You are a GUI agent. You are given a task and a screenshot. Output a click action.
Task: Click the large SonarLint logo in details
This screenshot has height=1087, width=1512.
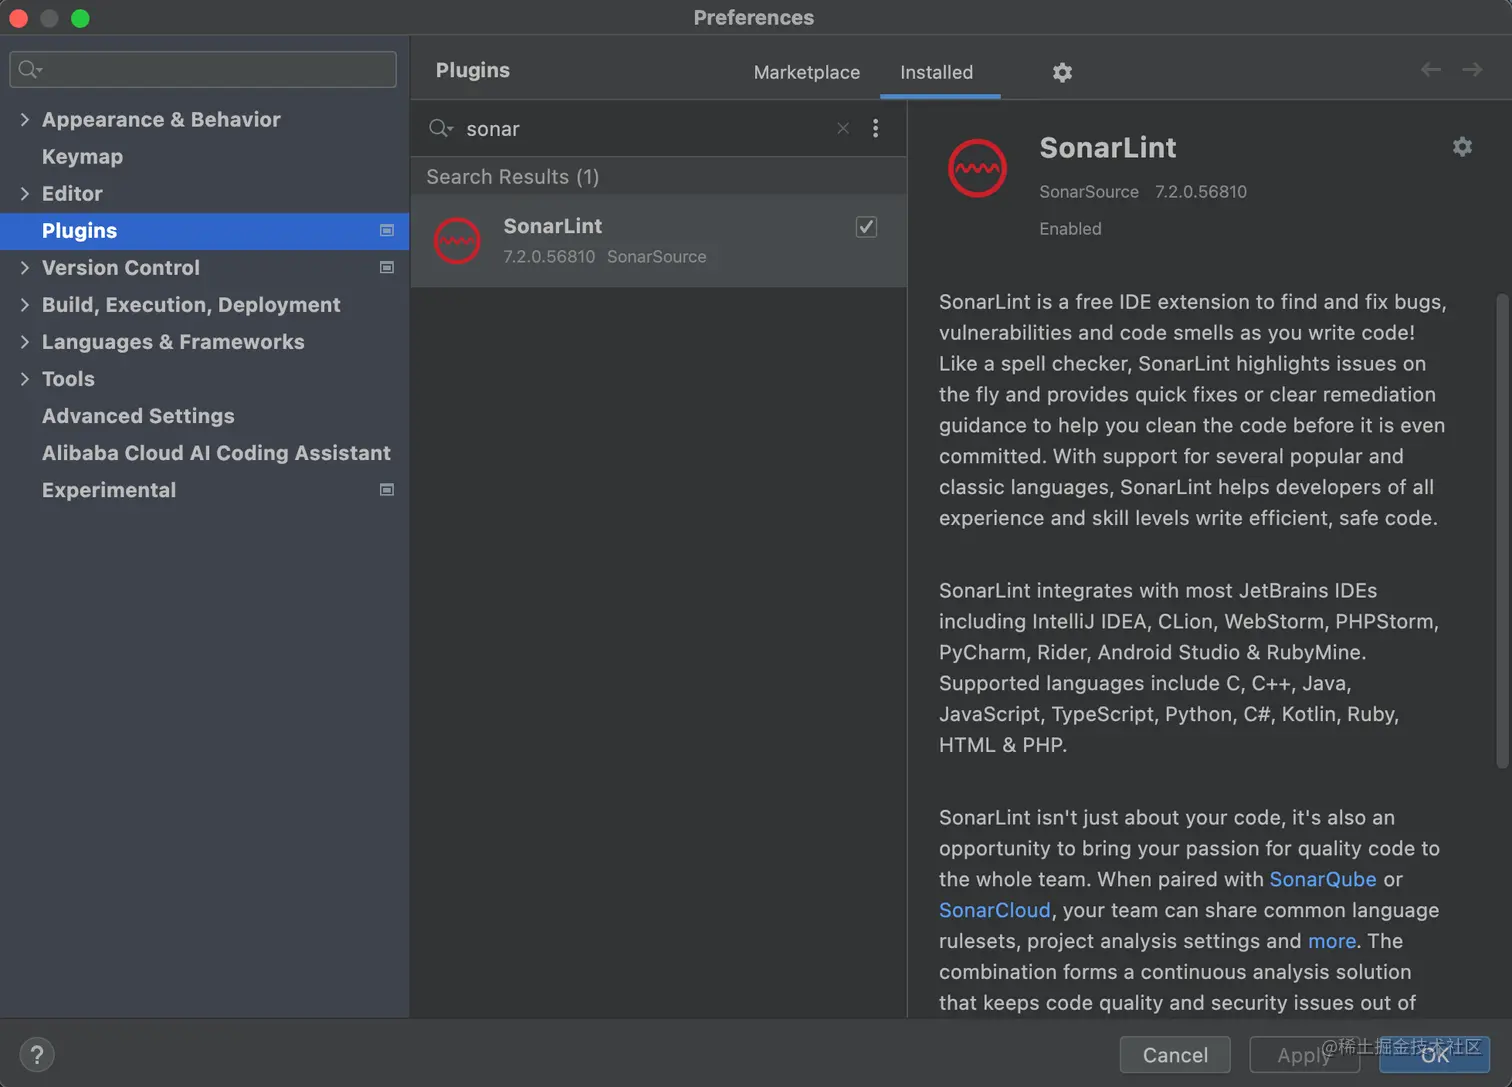point(977,168)
